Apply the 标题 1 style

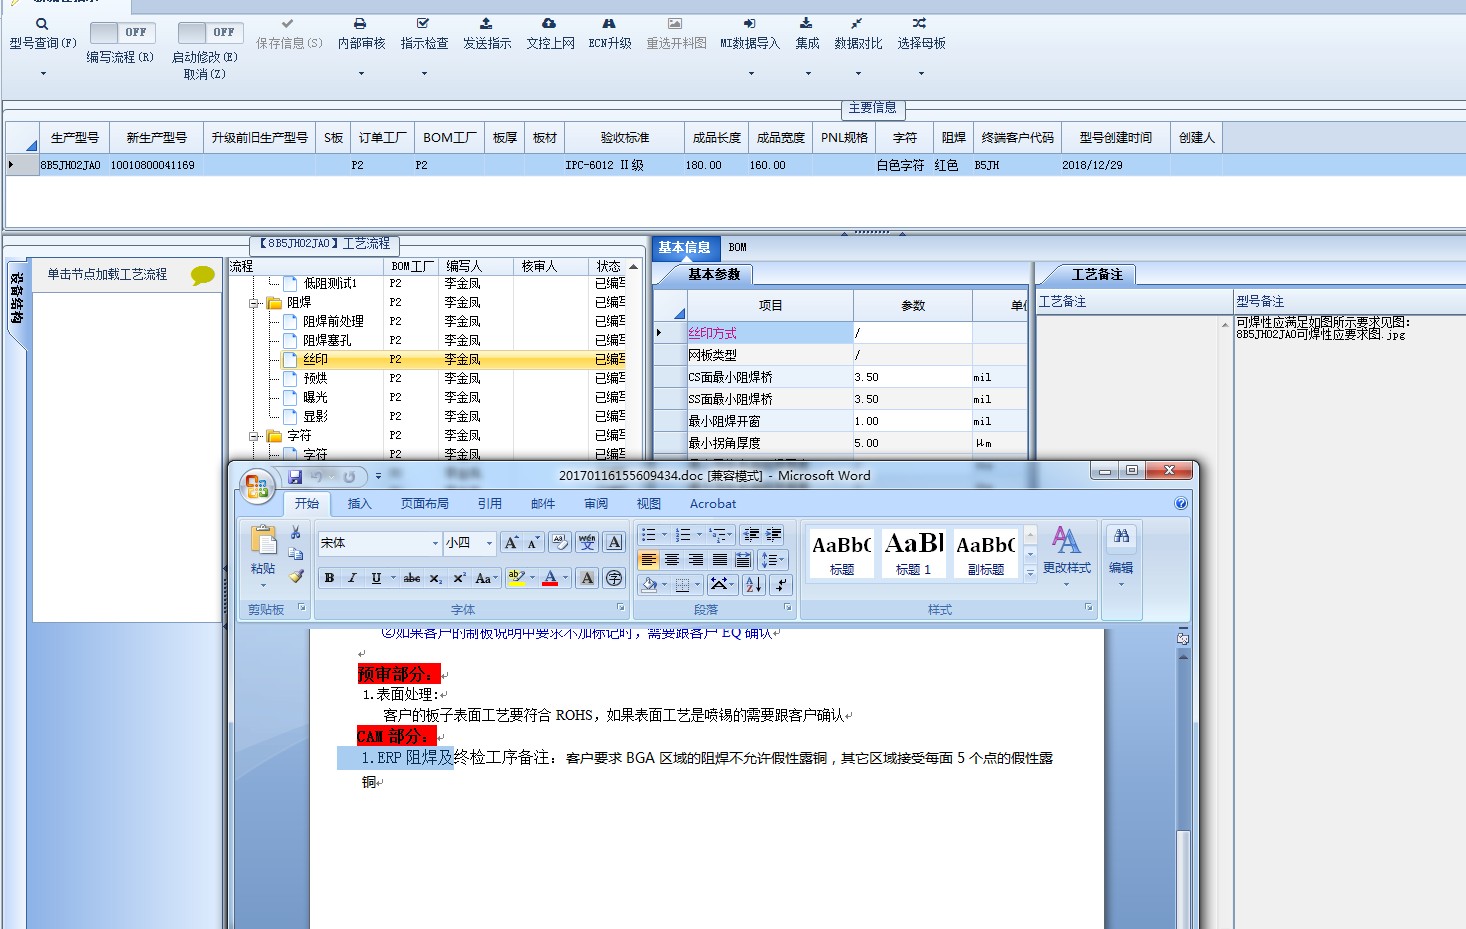tap(914, 553)
